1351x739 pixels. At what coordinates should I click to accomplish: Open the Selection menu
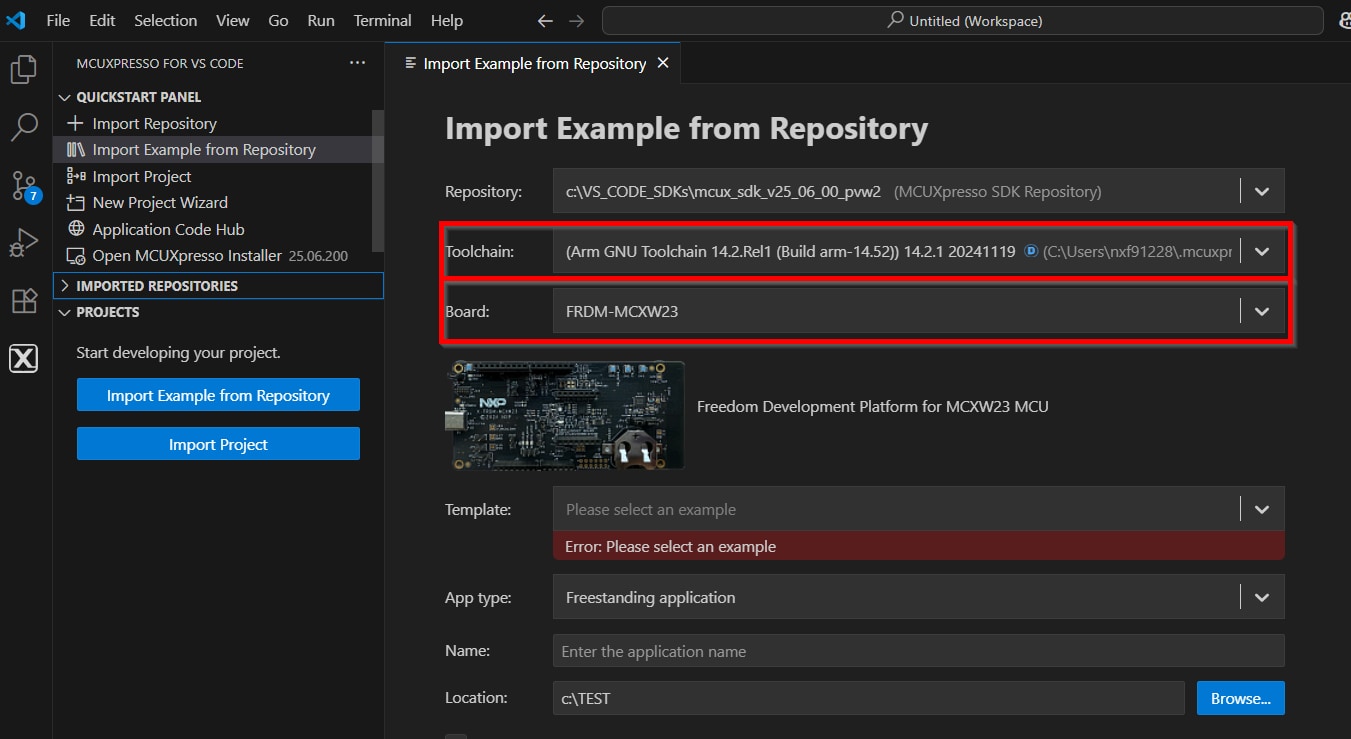(x=165, y=20)
